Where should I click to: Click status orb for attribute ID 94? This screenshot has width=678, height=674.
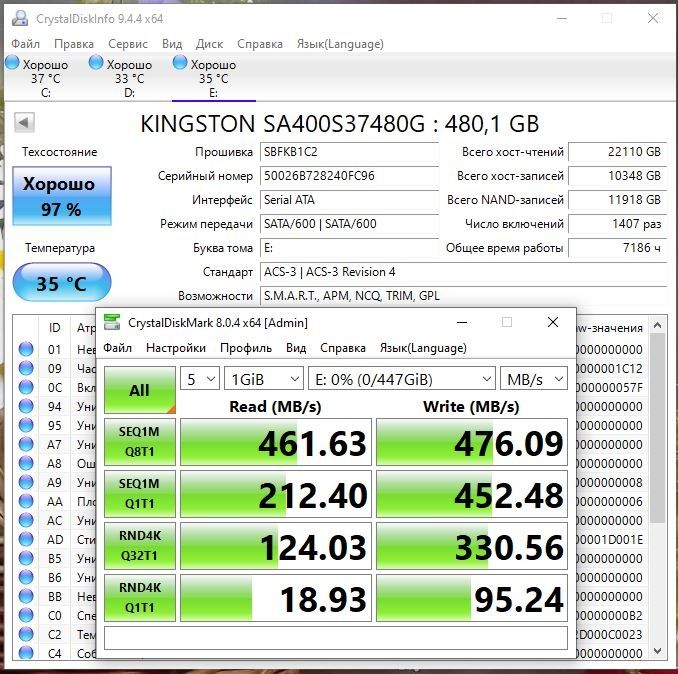[26, 406]
